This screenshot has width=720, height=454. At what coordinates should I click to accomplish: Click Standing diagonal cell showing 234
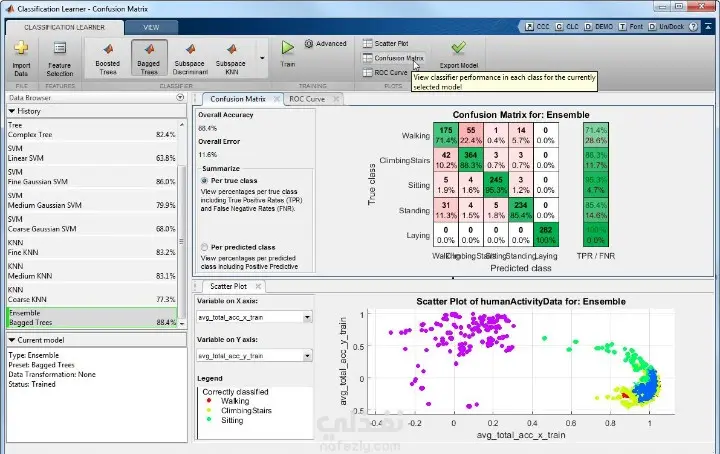click(x=521, y=210)
